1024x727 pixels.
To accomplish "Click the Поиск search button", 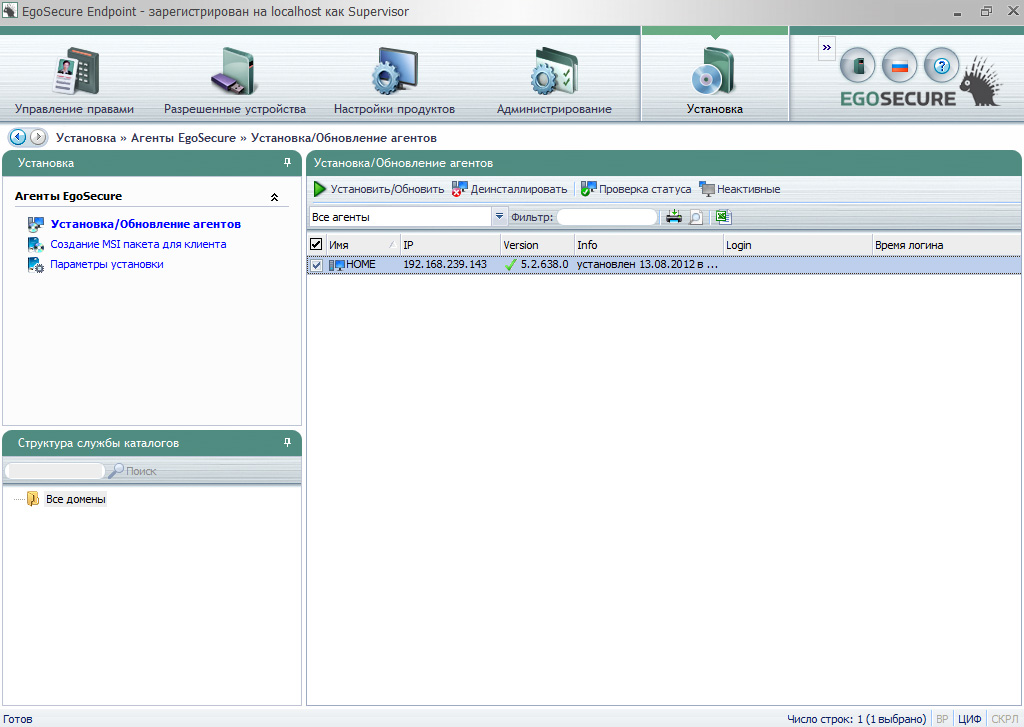I will pyautogui.click(x=133, y=470).
